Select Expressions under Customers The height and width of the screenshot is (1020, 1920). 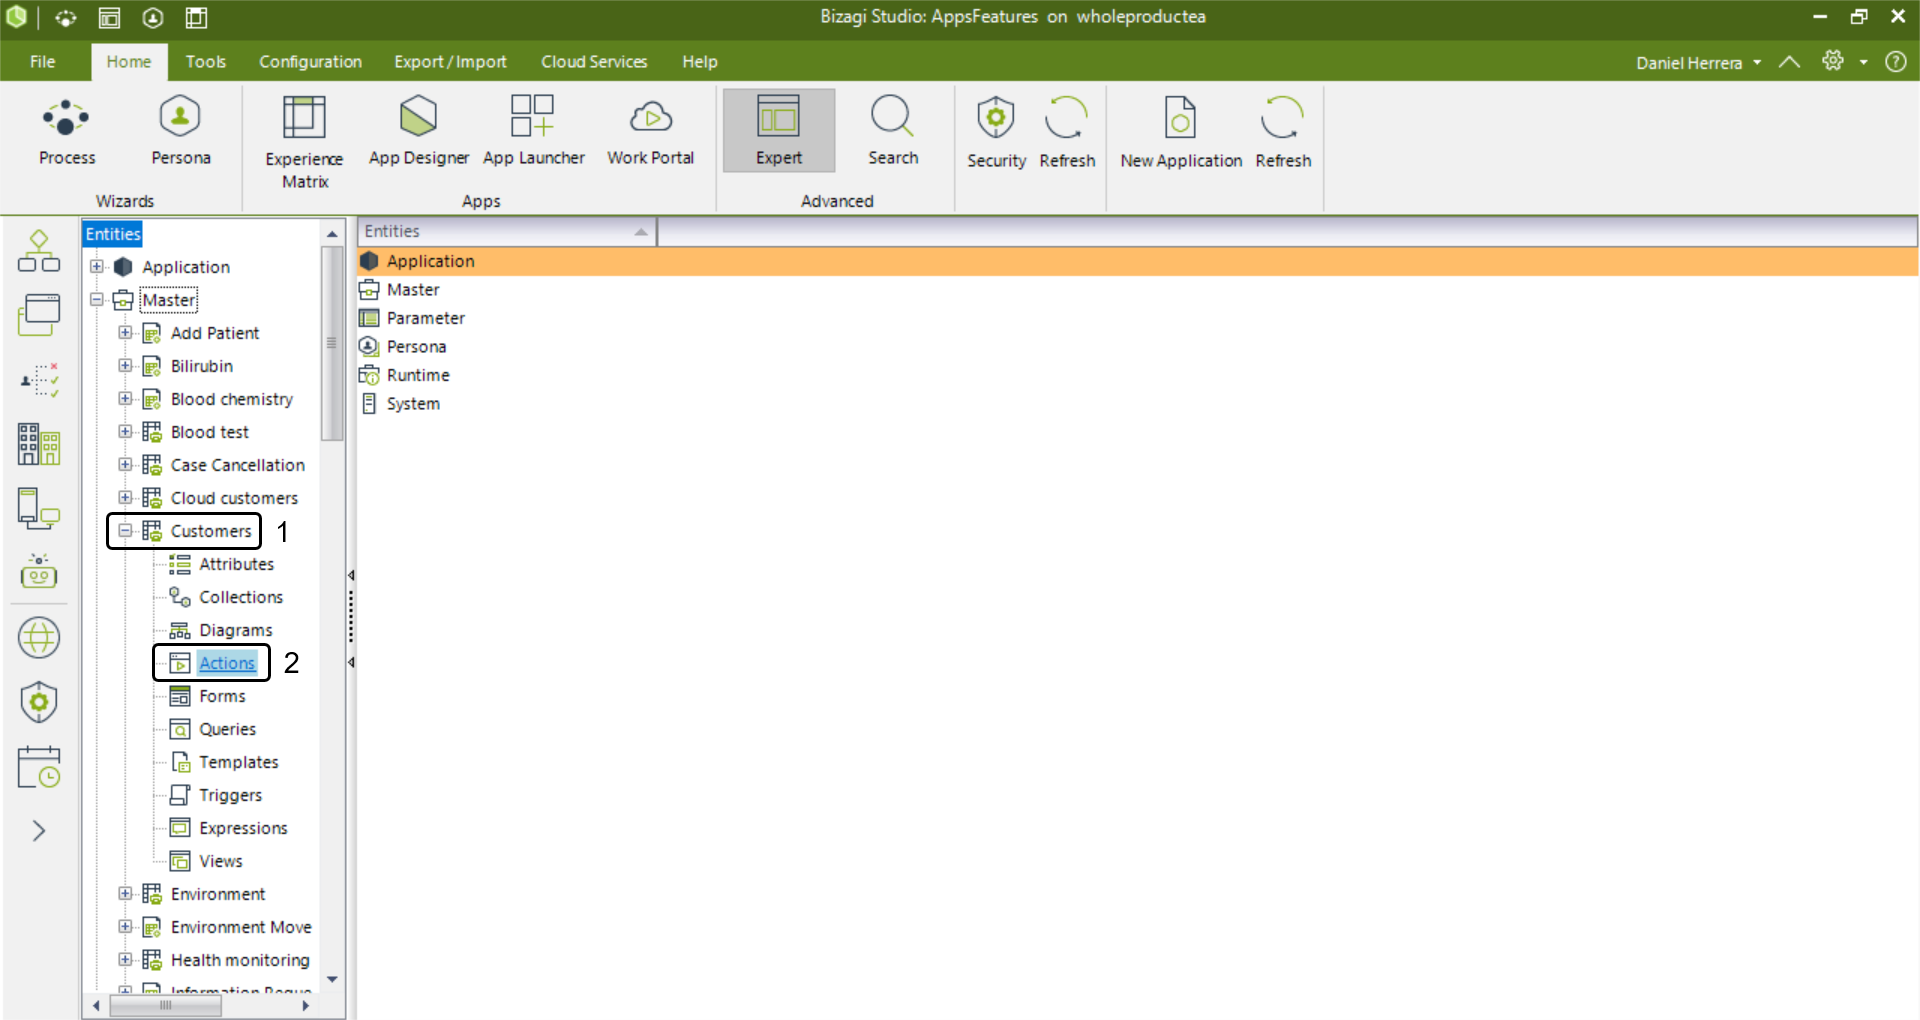[x=243, y=827]
